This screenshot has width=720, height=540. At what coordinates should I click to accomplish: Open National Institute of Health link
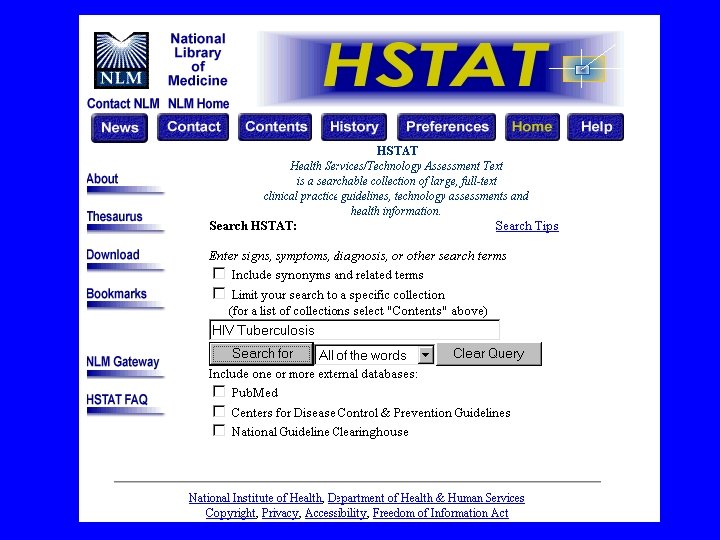[256, 498]
